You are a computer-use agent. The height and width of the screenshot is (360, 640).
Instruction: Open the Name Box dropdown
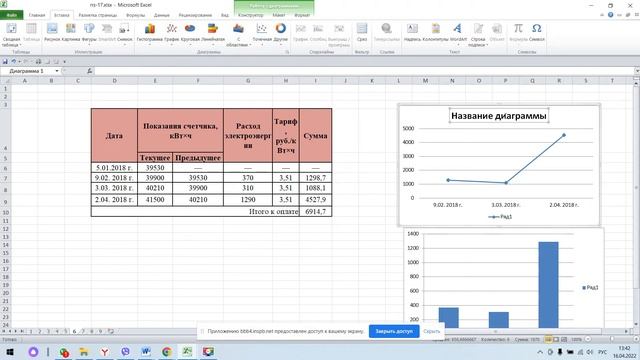click(x=57, y=71)
